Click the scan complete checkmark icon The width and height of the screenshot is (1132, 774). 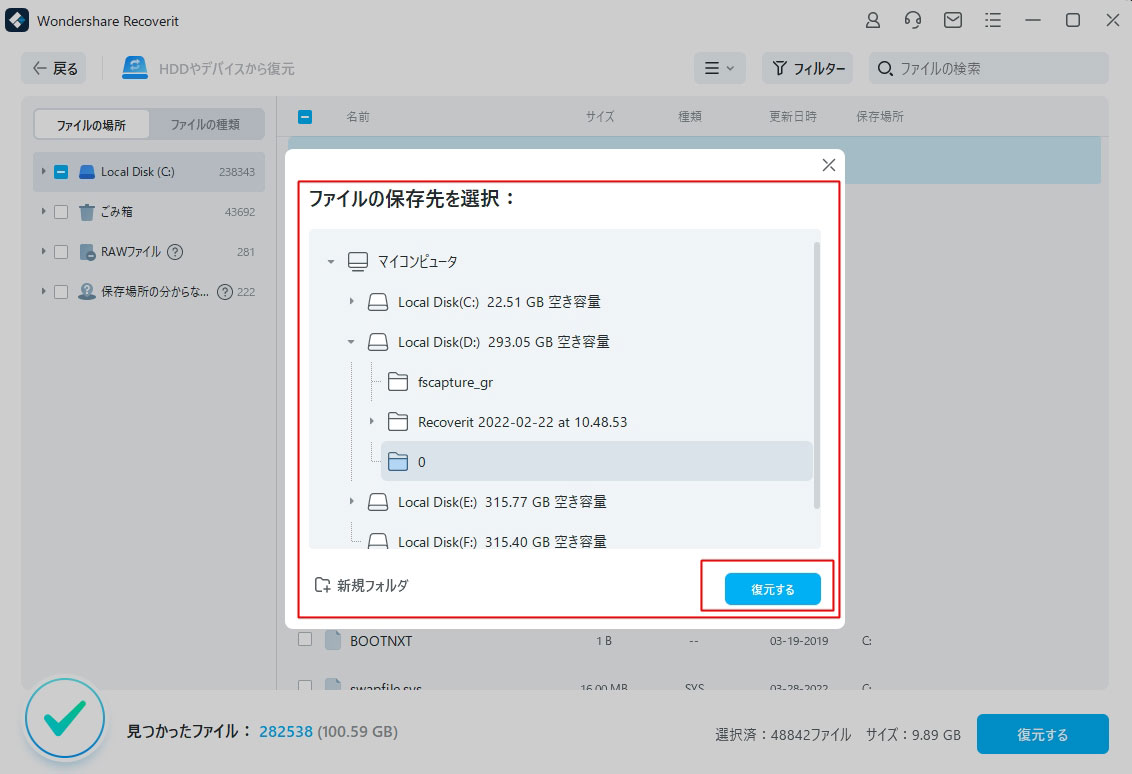65,718
